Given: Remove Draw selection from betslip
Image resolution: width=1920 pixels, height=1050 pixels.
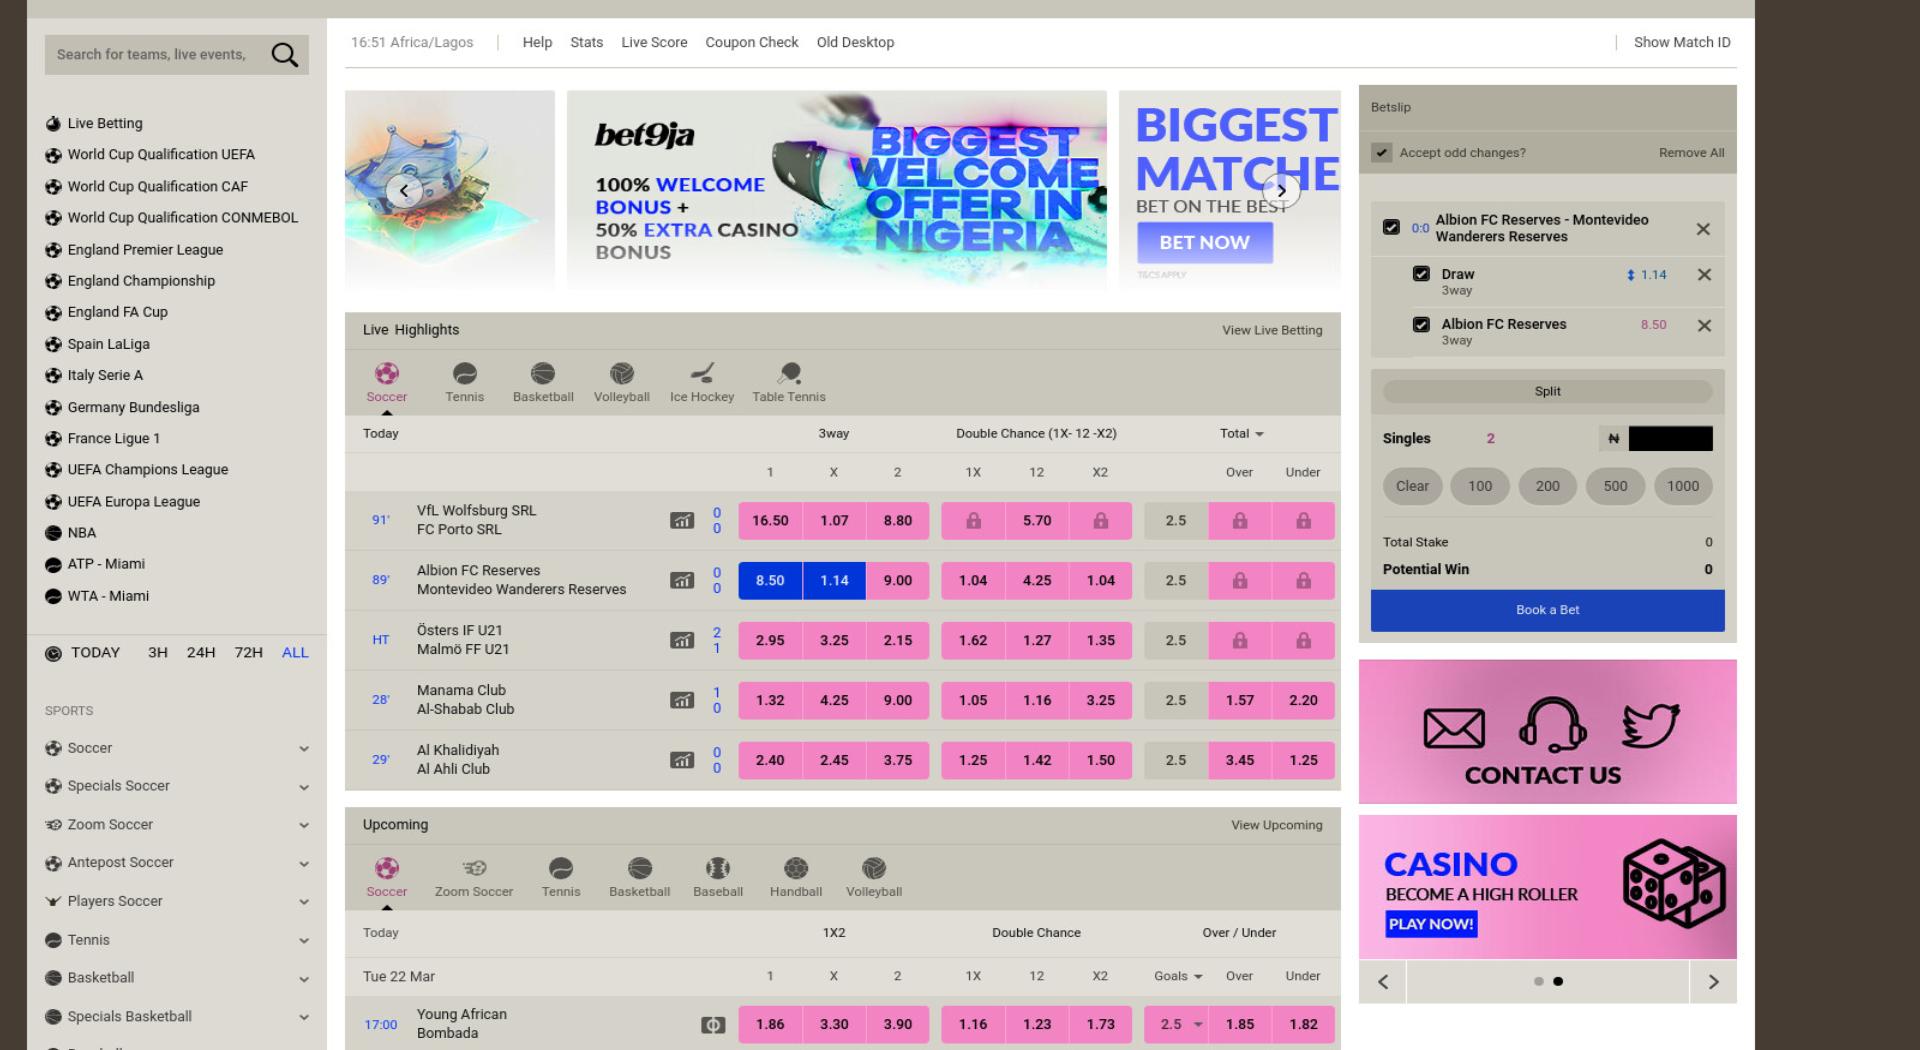Looking at the screenshot, I should 1704,275.
